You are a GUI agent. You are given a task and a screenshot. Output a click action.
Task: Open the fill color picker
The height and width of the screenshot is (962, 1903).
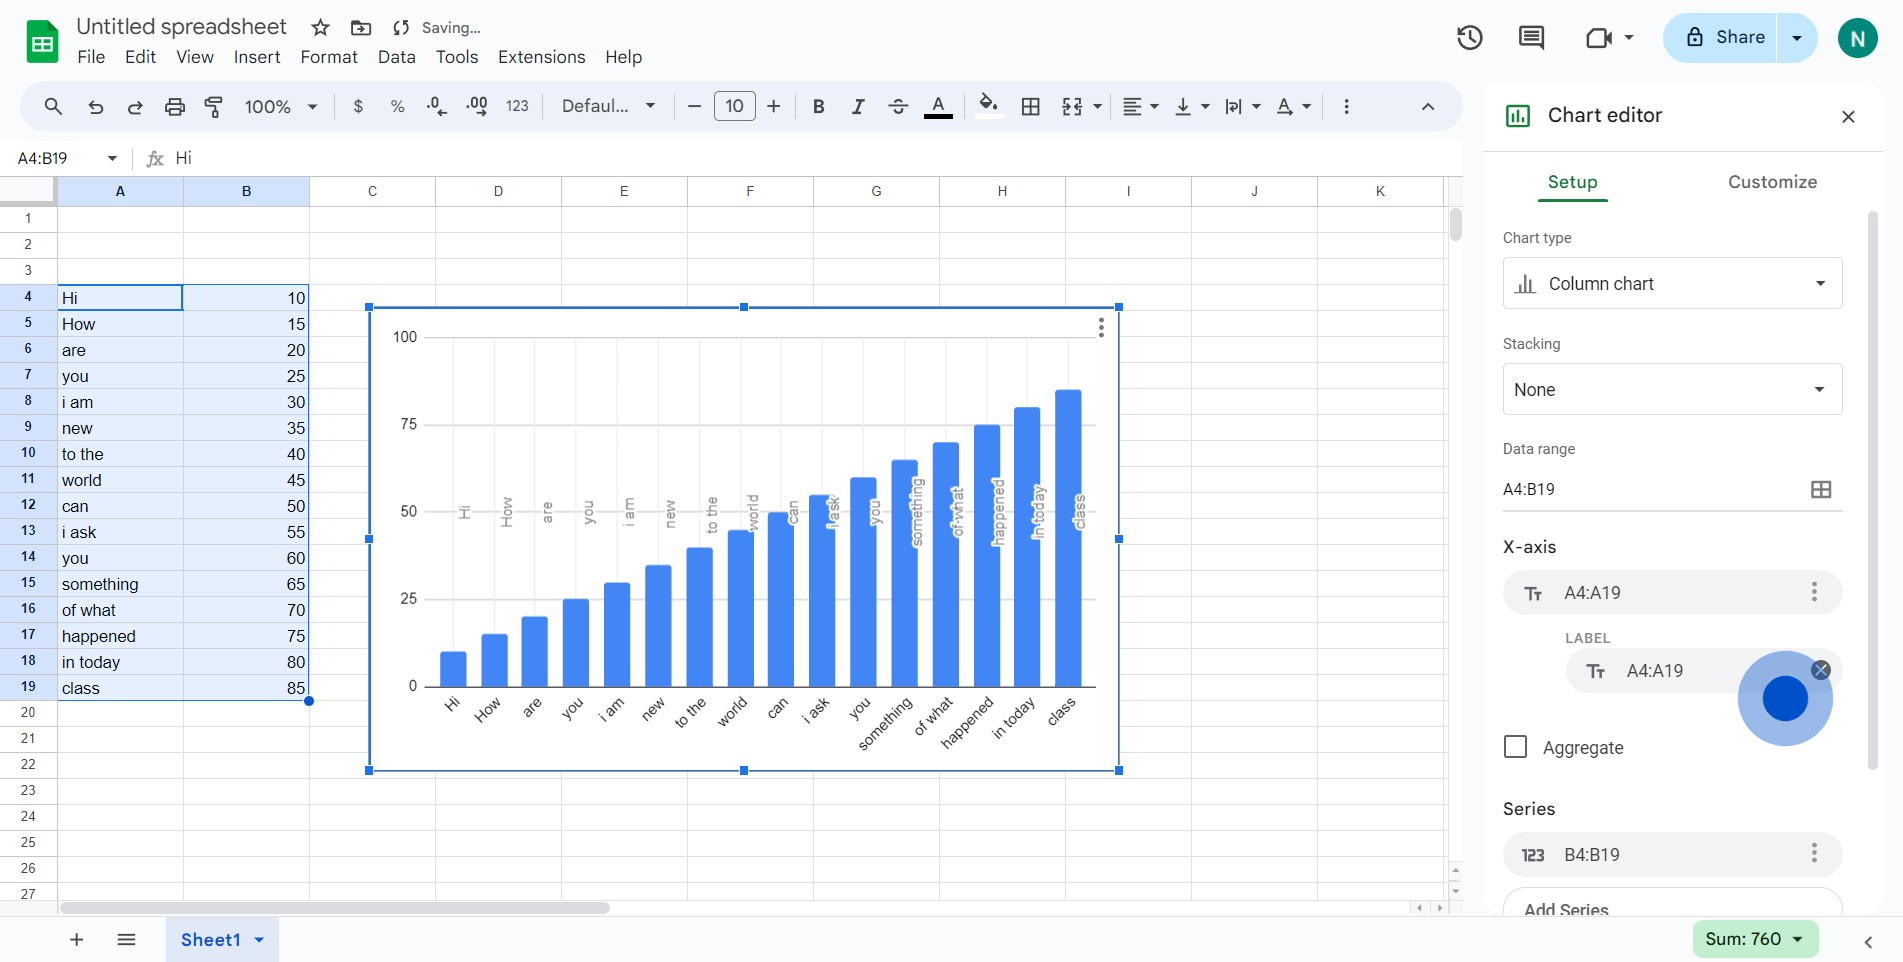point(988,106)
